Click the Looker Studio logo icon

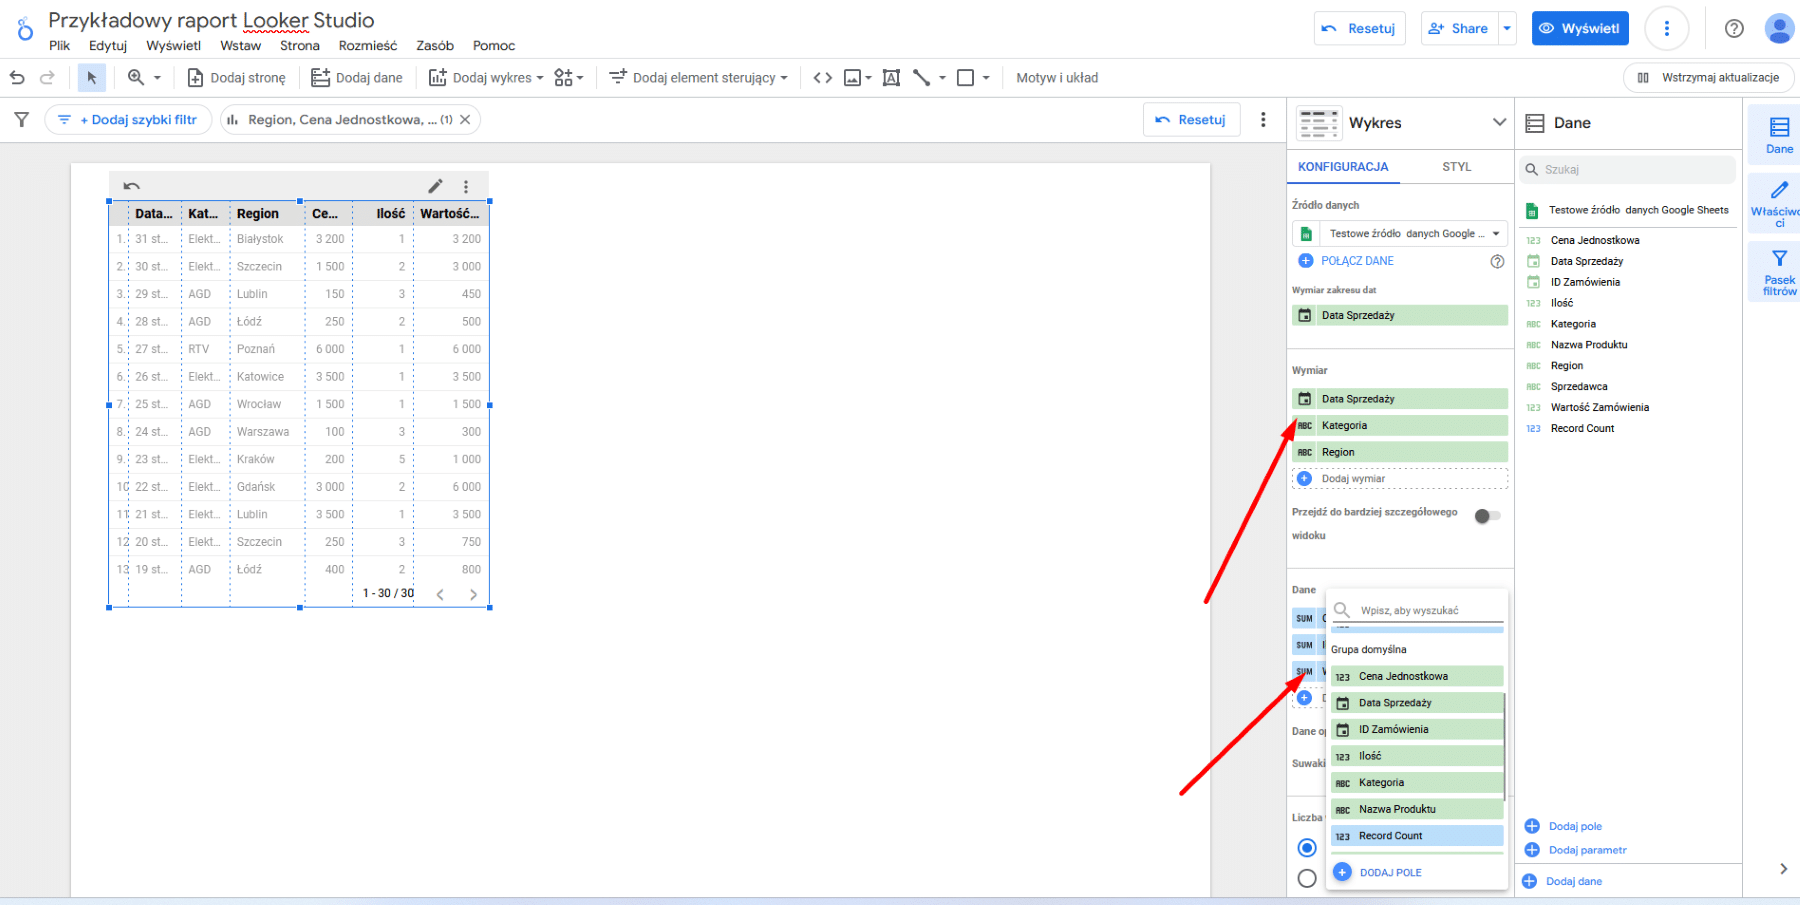[25, 30]
